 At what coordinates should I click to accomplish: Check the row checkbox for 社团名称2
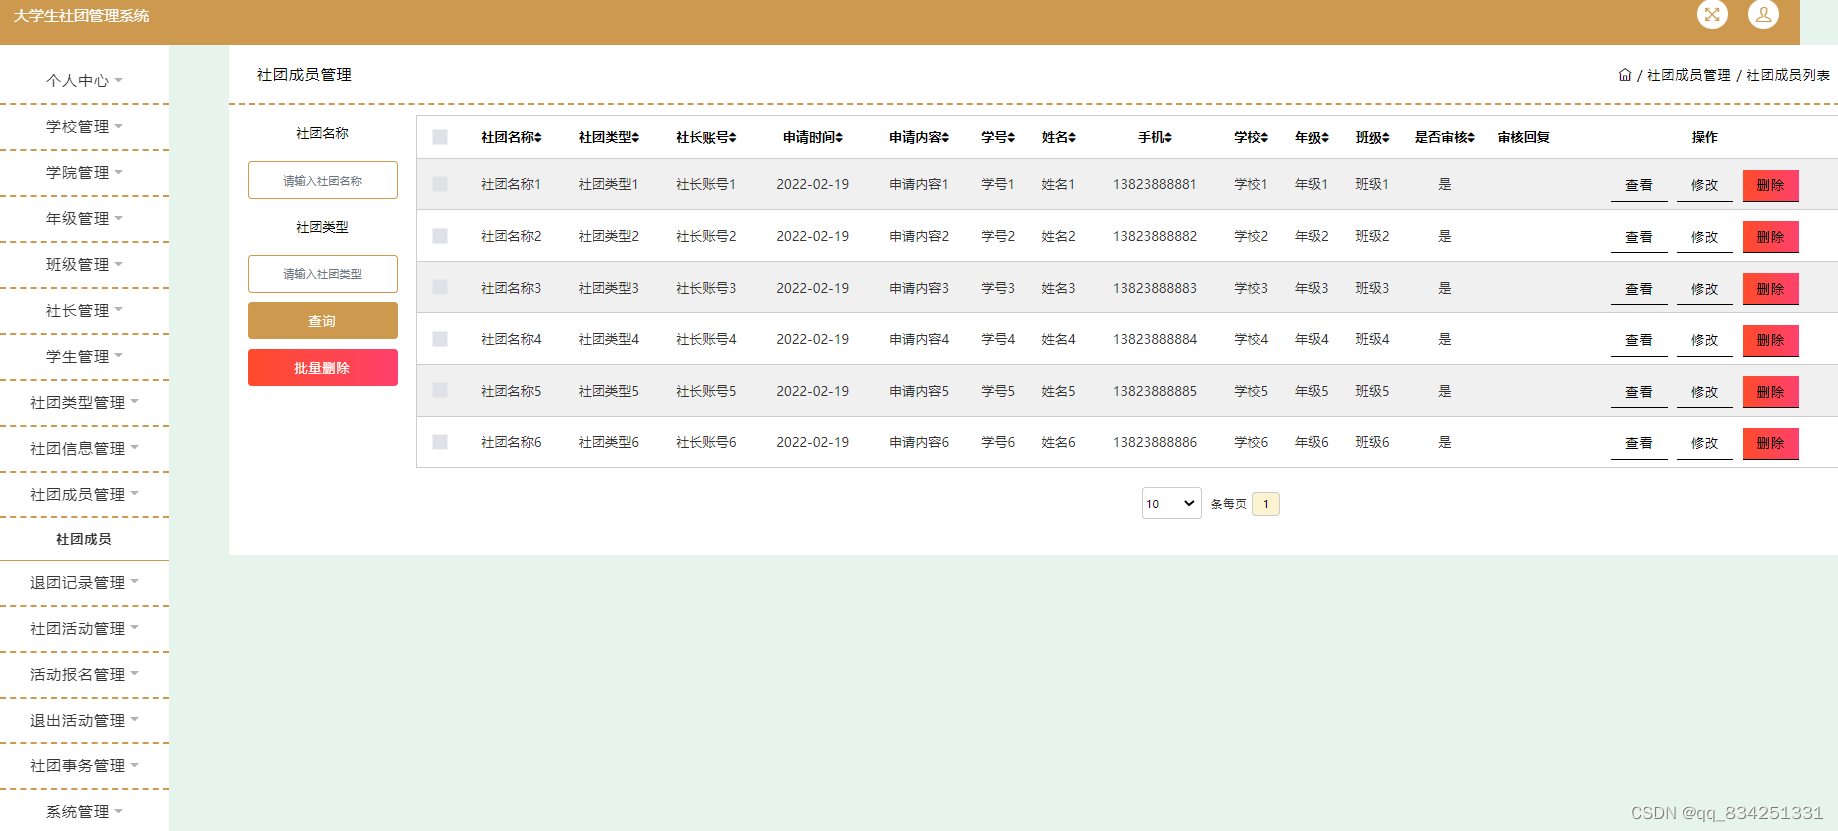pos(440,236)
